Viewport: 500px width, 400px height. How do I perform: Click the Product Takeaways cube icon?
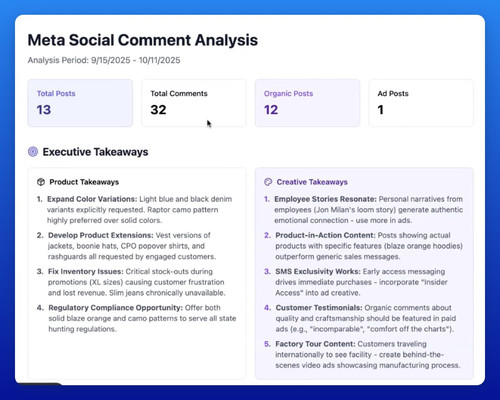(41, 182)
